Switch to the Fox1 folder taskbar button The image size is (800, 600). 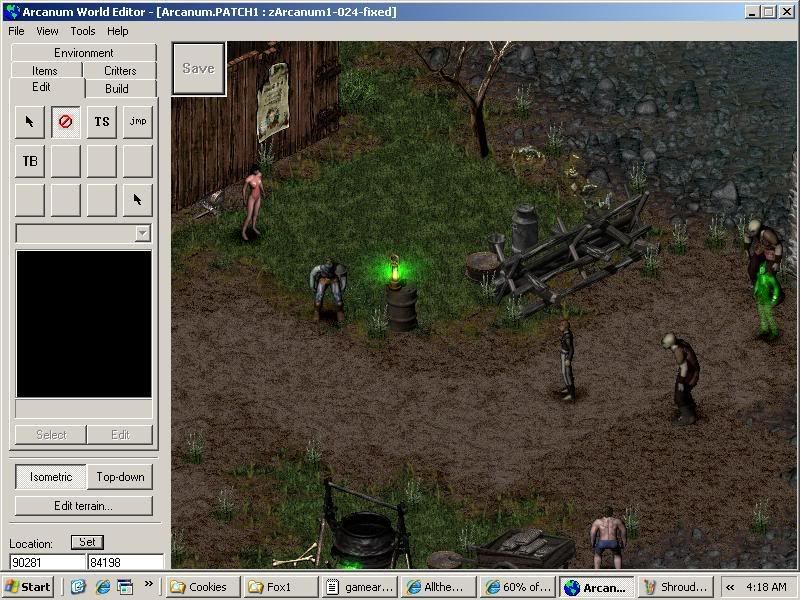[281, 587]
